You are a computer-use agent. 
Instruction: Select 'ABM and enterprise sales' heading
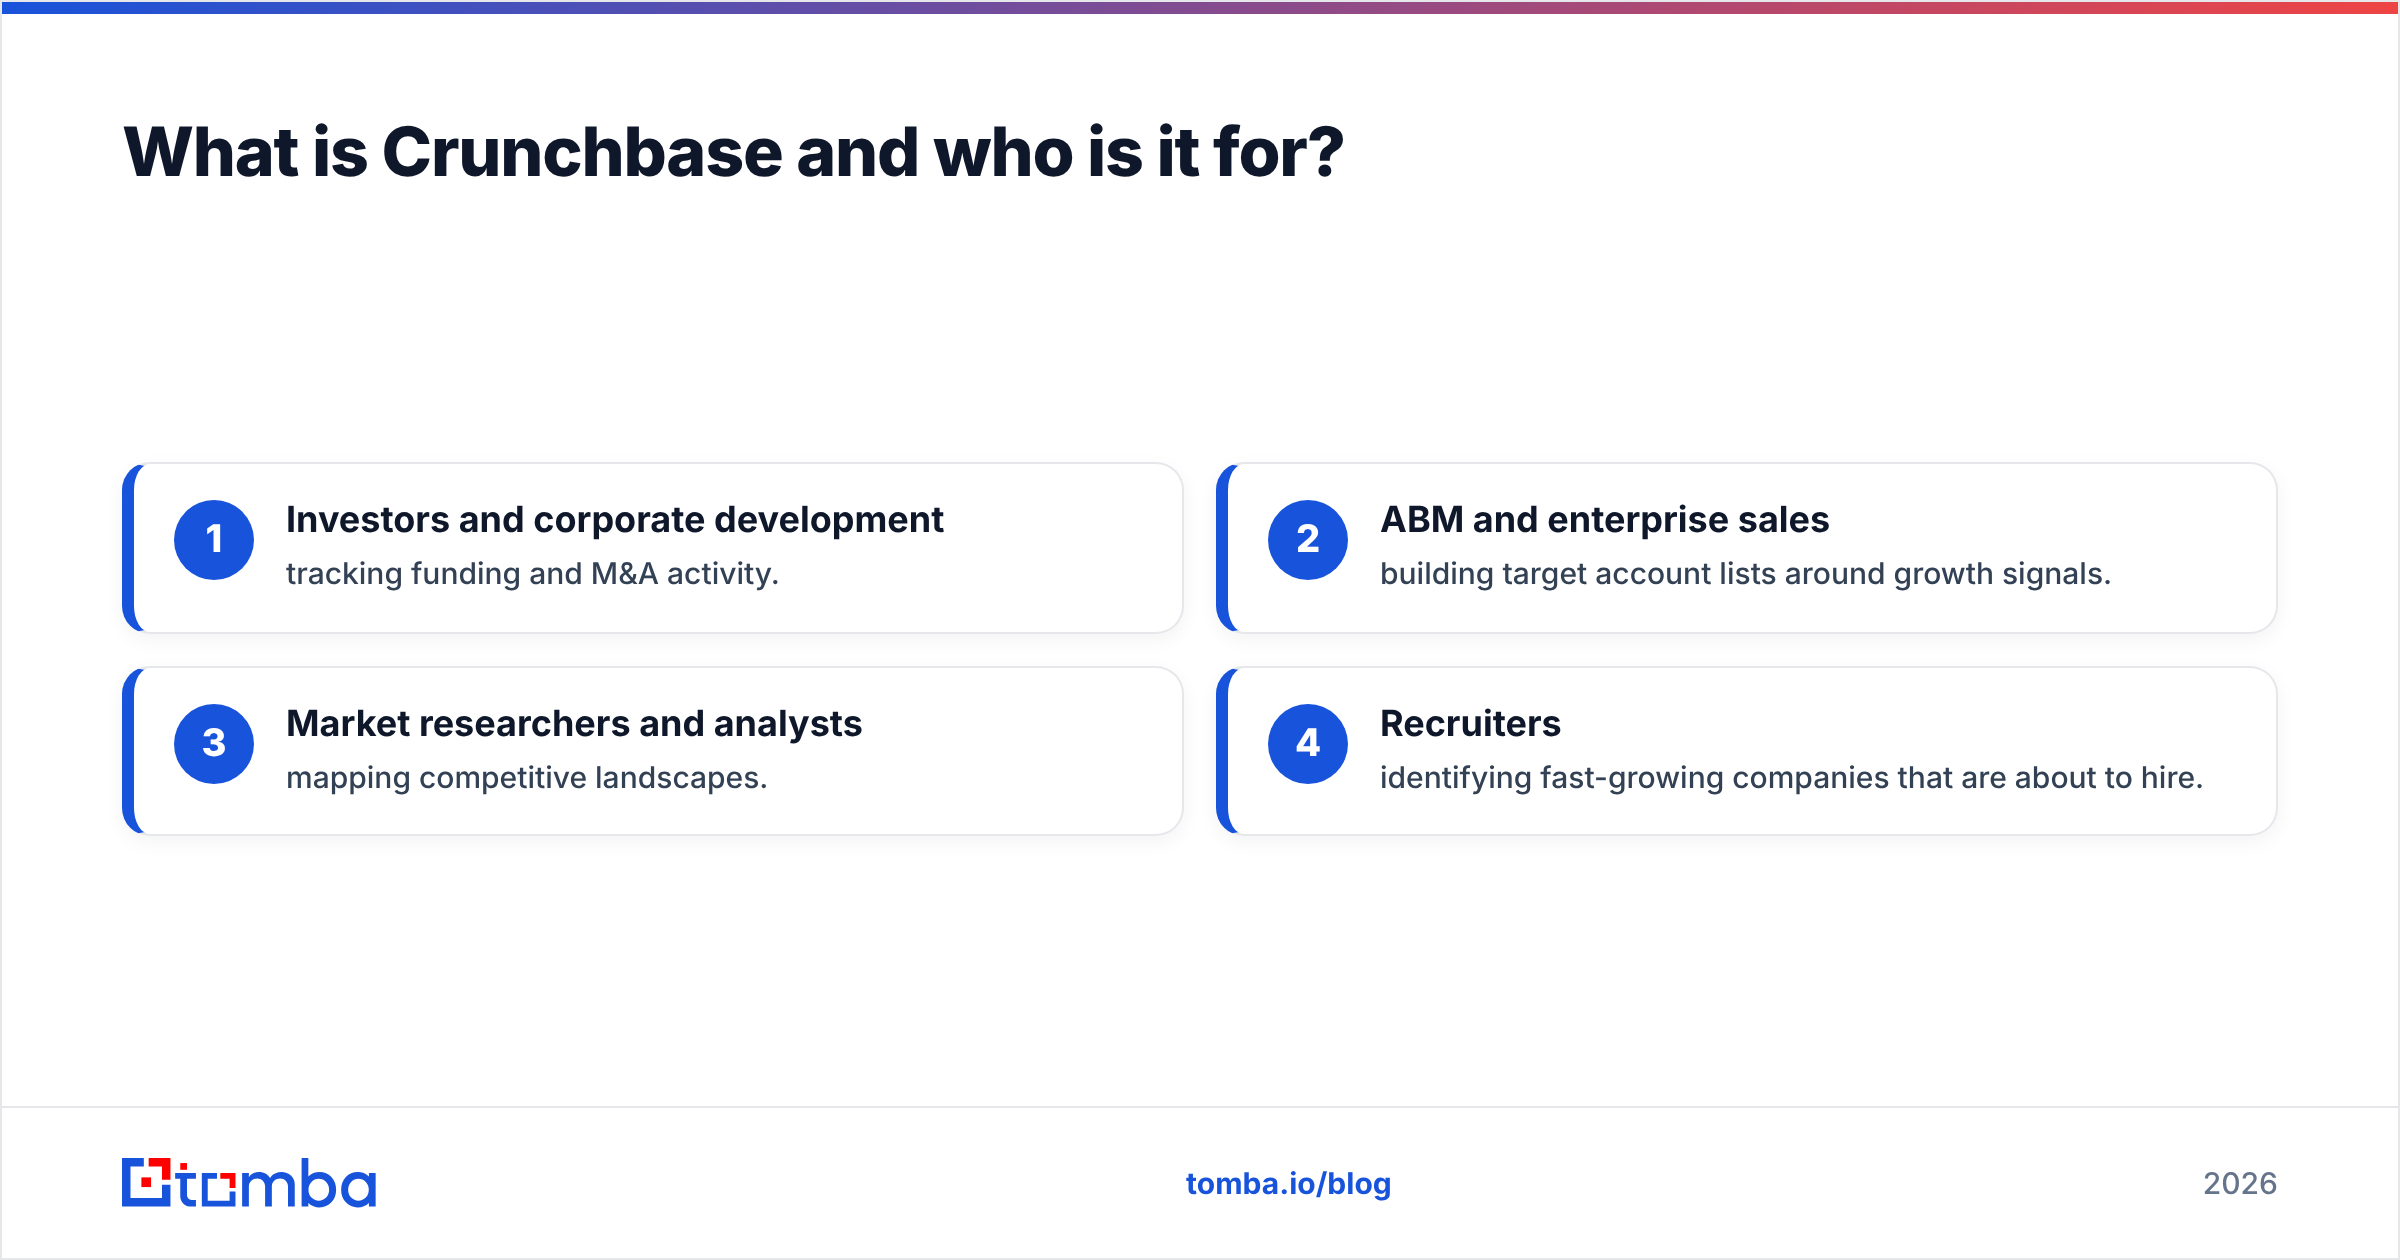[1604, 520]
